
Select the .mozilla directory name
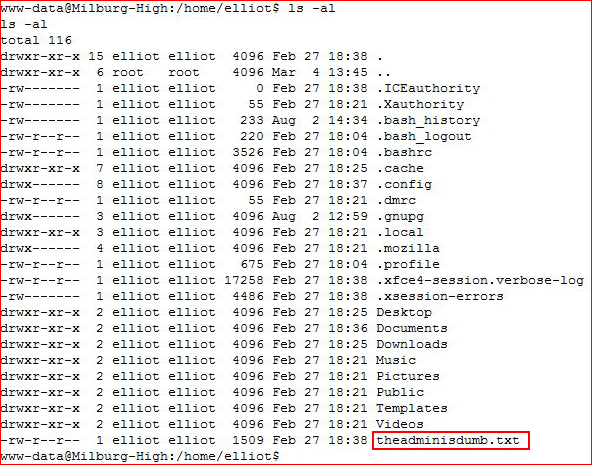[x=408, y=248]
